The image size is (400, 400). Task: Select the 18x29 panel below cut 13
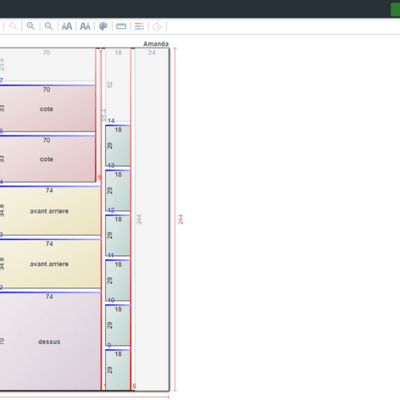coord(118,190)
